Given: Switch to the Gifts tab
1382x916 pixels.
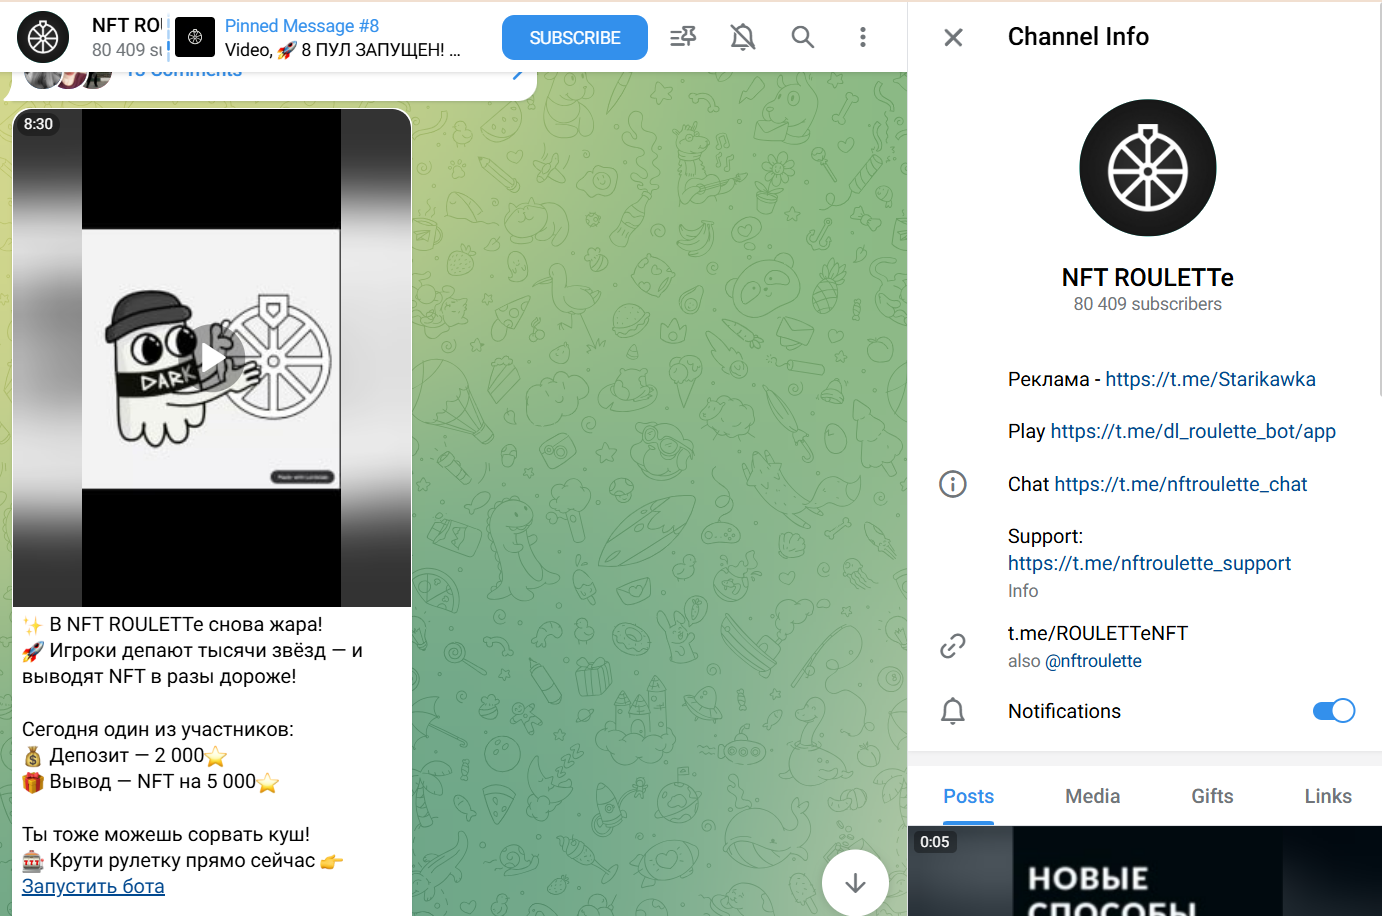Looking at the screenshot, I should [1212, 796].
